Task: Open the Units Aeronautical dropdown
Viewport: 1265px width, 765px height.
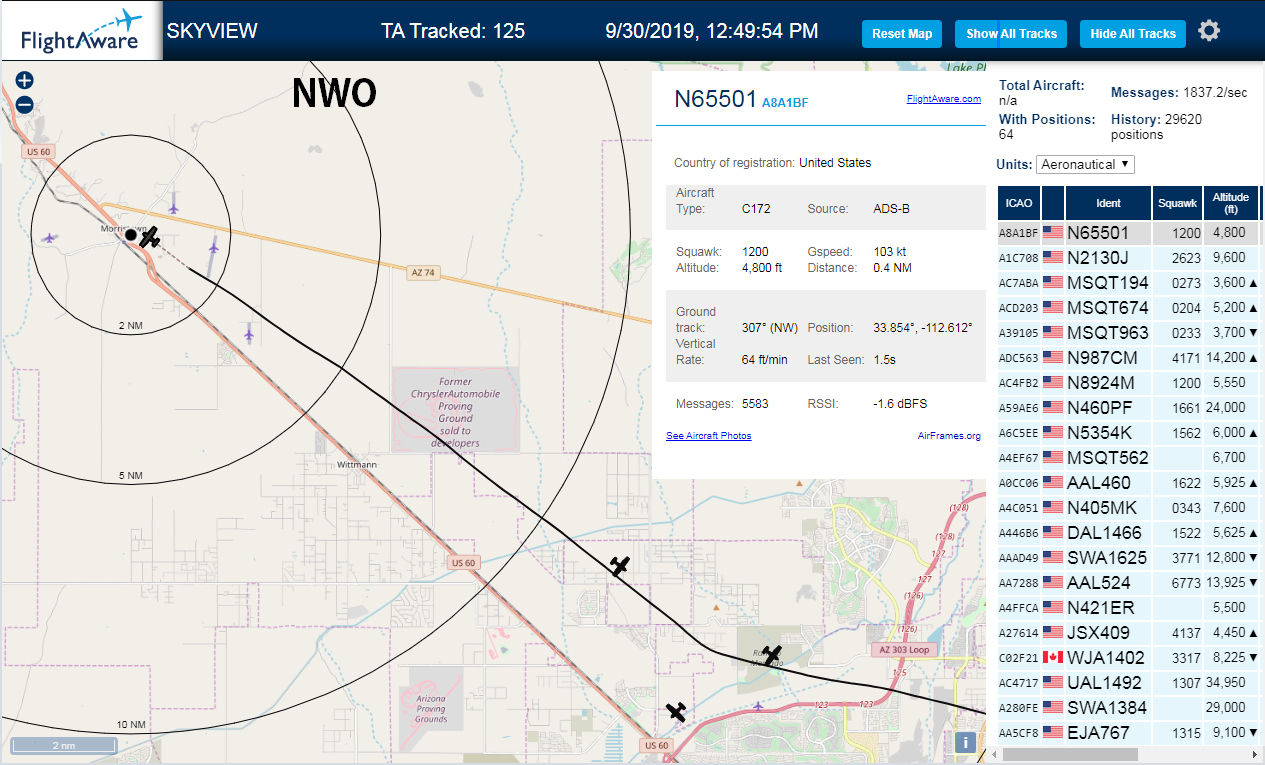Action: [1085, 164]
